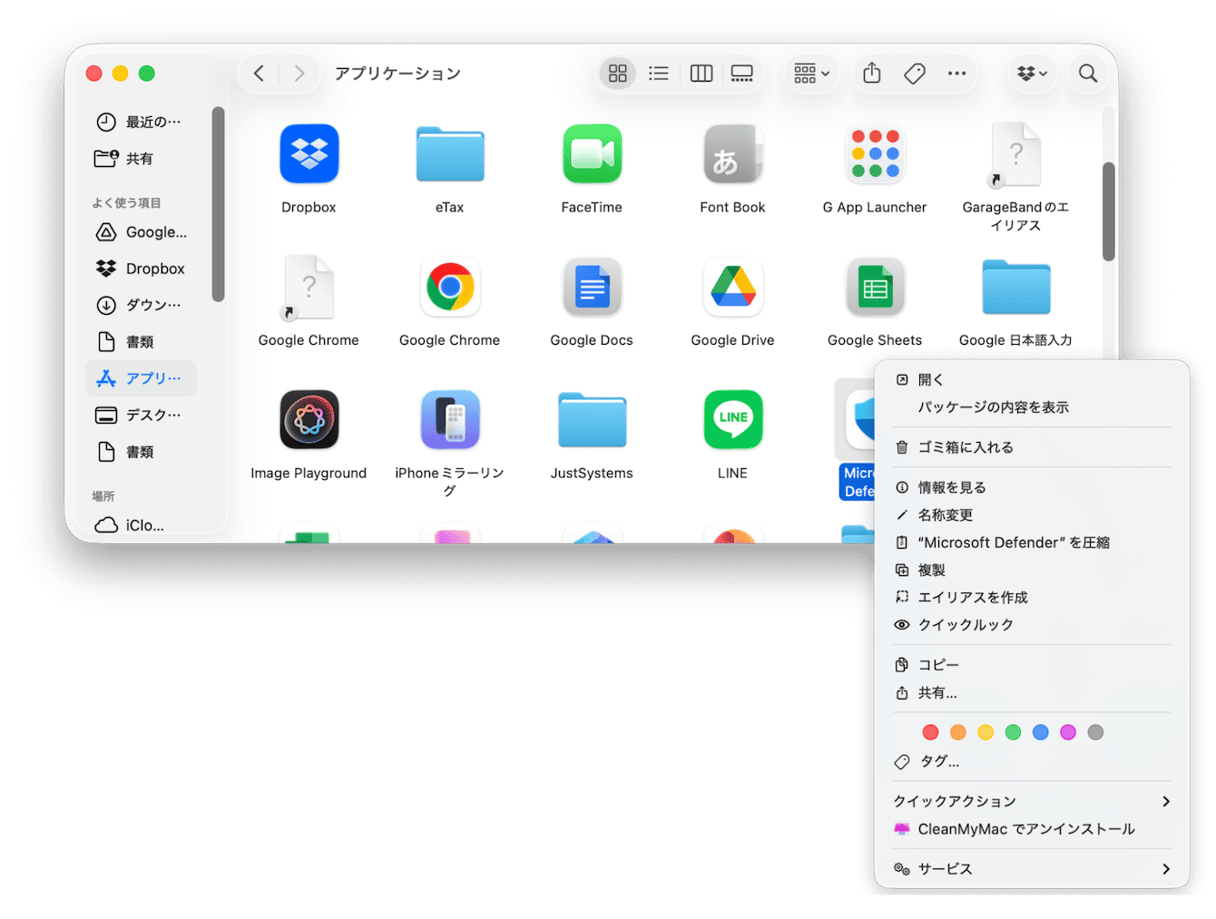The width and height of the screenshot is (1216, 919).
Task: Select the Image Playground app icon
Action: click(x=309, y=420)
